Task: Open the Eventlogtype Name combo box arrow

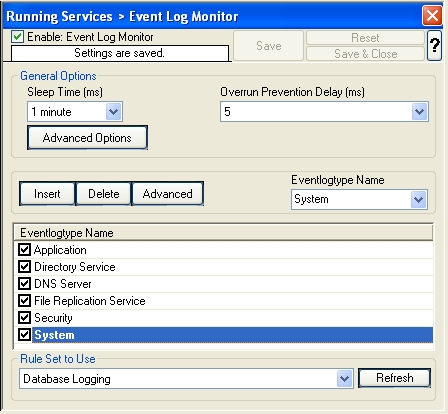Action: (419, 200)
